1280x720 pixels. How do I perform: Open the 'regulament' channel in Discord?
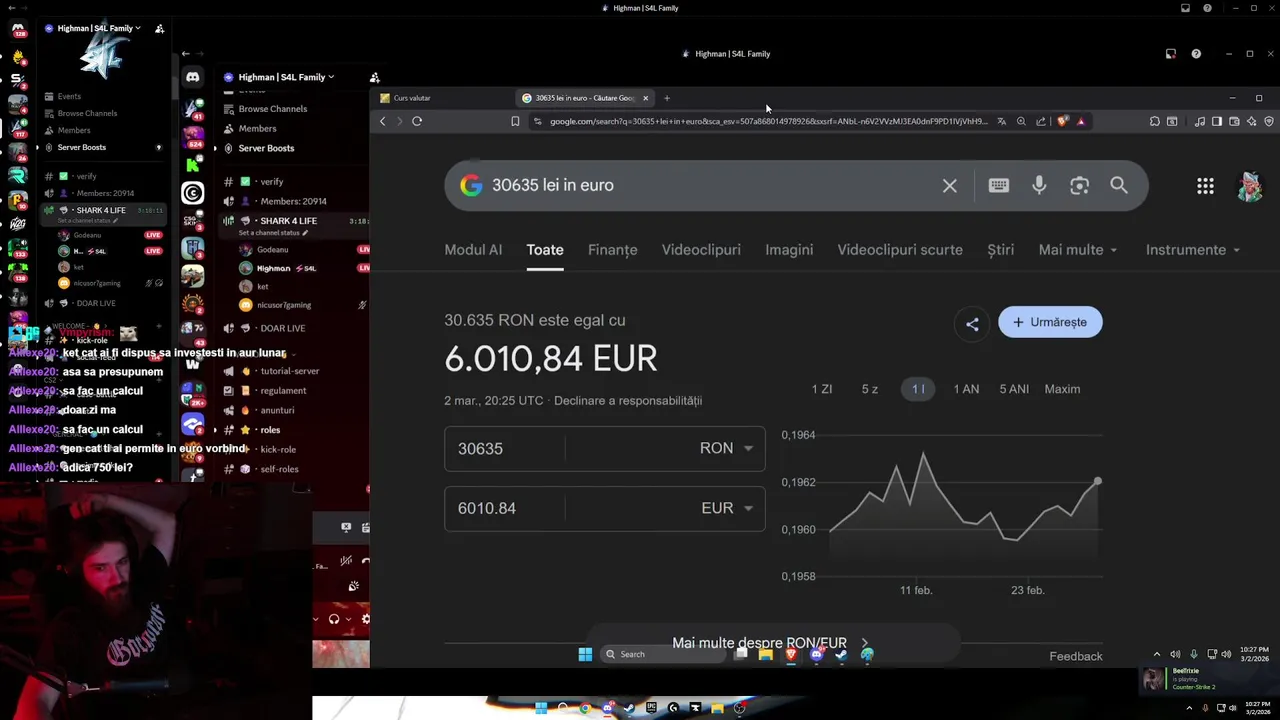(283, 391)
